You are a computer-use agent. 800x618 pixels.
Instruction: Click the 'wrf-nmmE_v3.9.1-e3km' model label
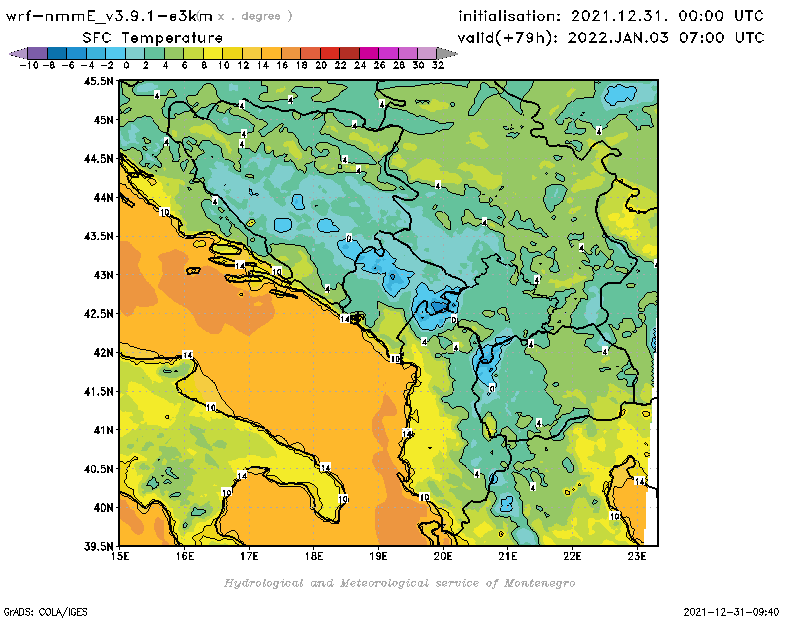[109, 16]
